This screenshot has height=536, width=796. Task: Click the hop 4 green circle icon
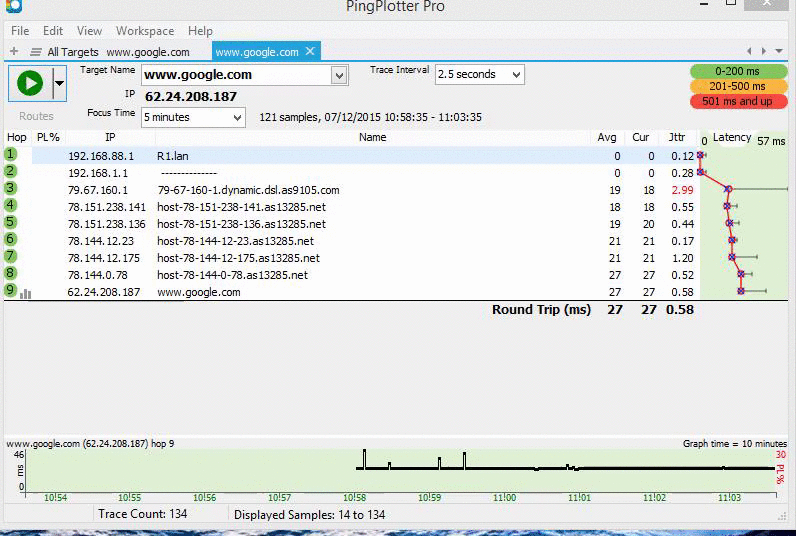(11, 206)
